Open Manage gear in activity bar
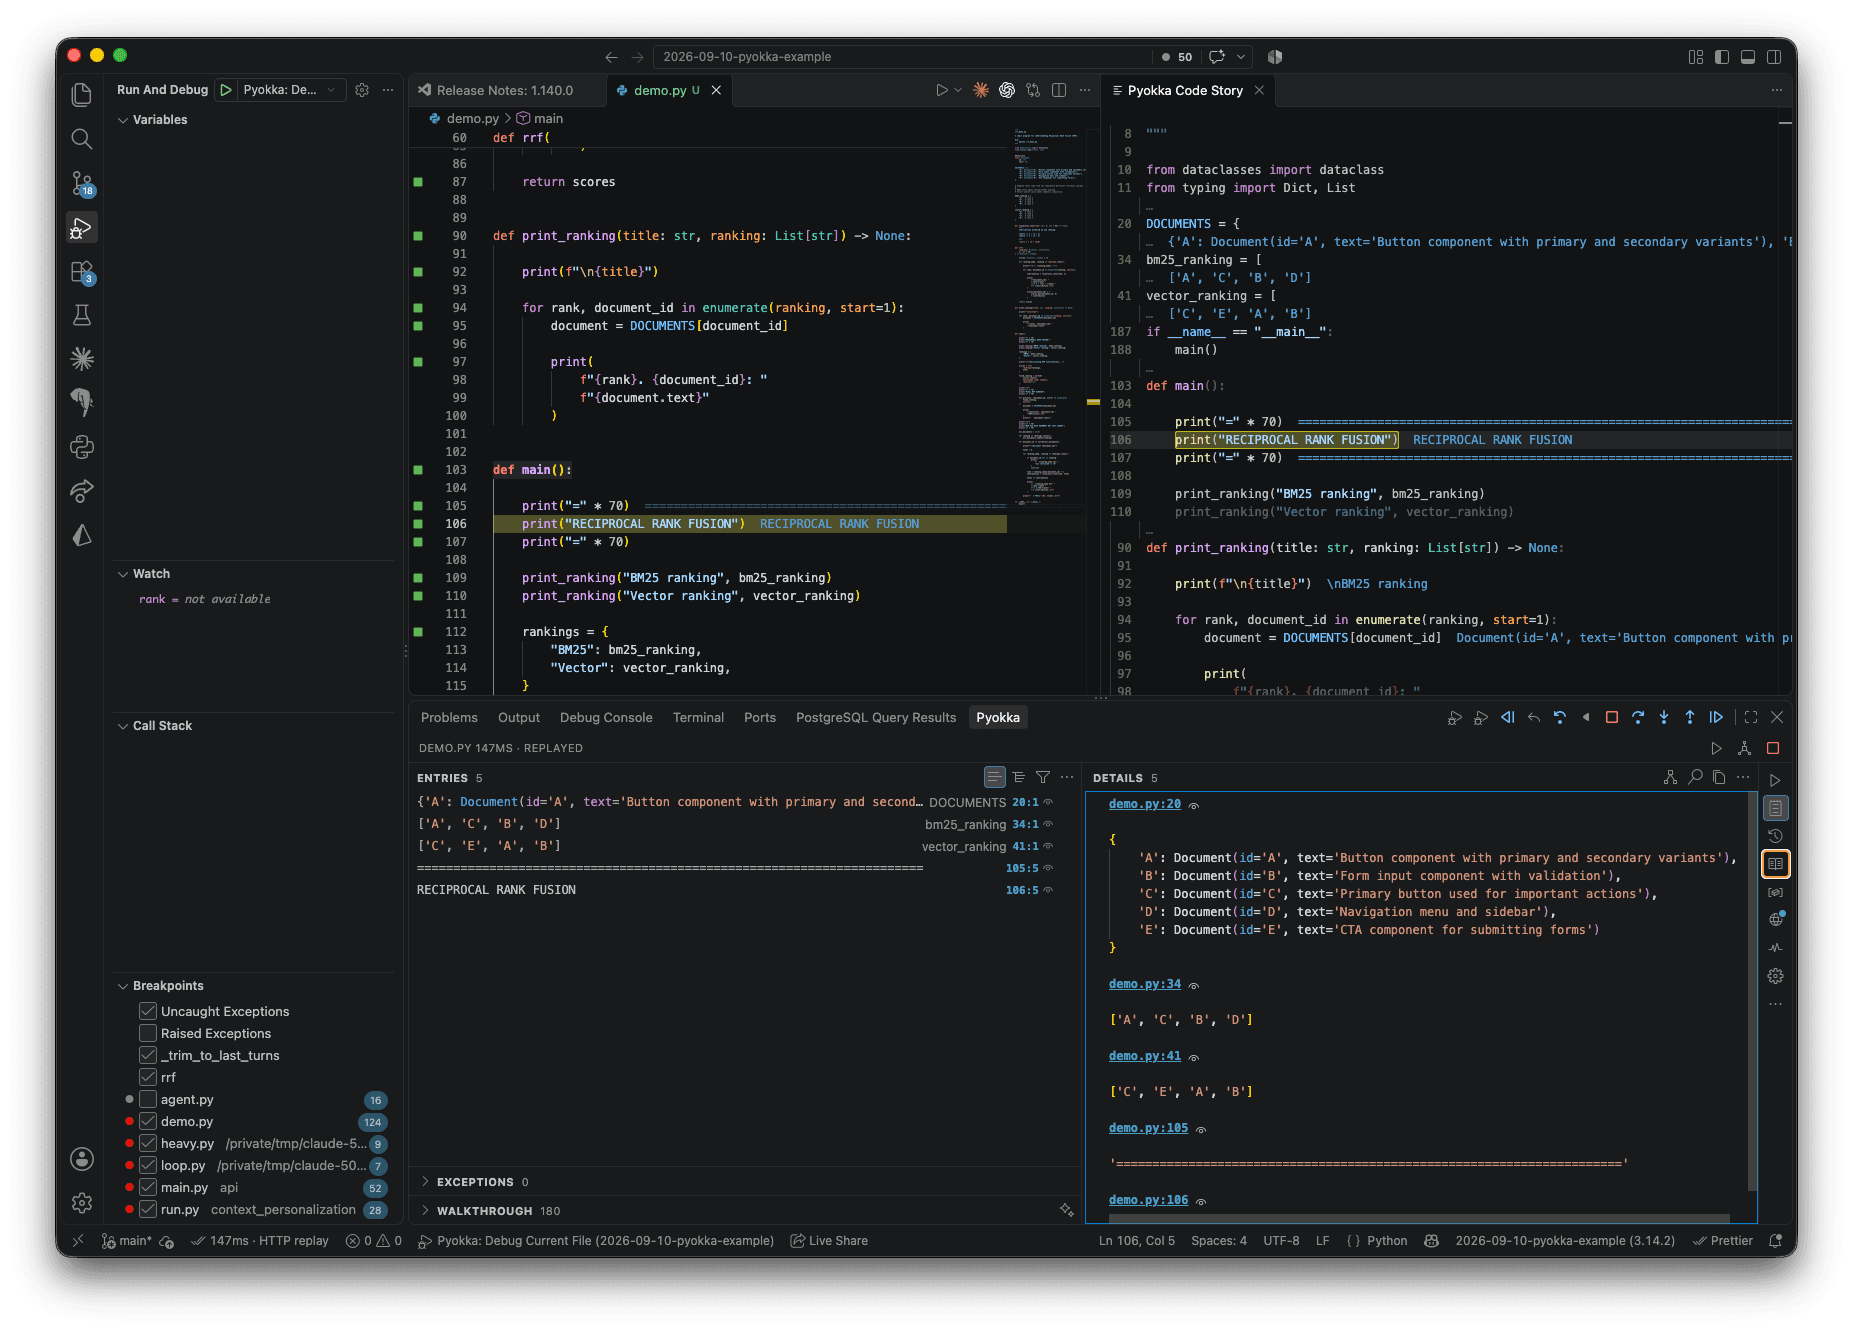 click(82, 1203)
